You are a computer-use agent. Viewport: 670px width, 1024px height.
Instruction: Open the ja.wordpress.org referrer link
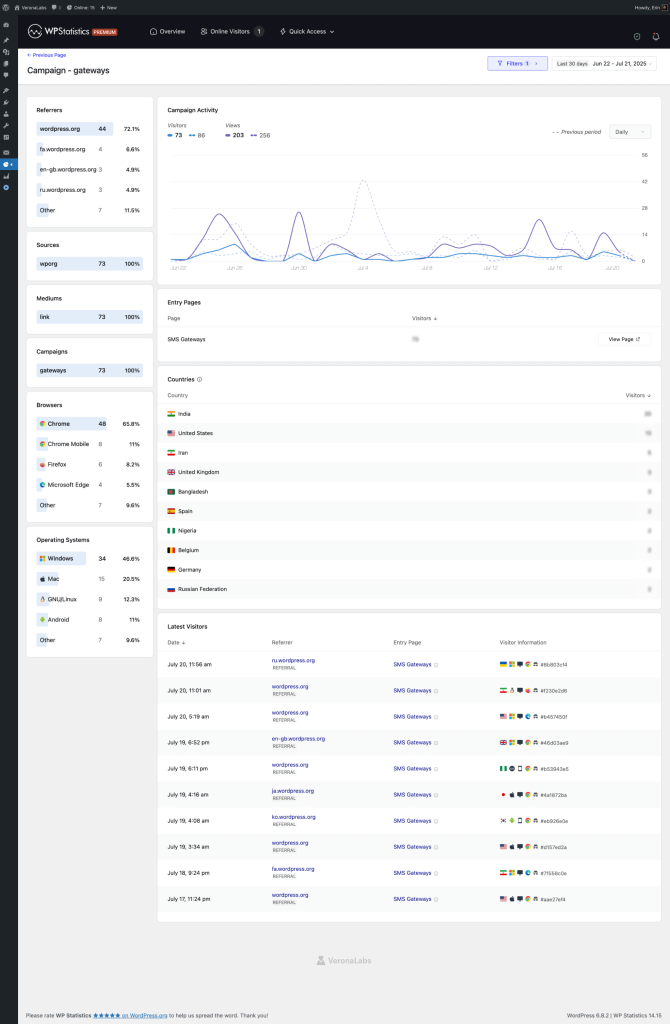(x=293, y=791)
